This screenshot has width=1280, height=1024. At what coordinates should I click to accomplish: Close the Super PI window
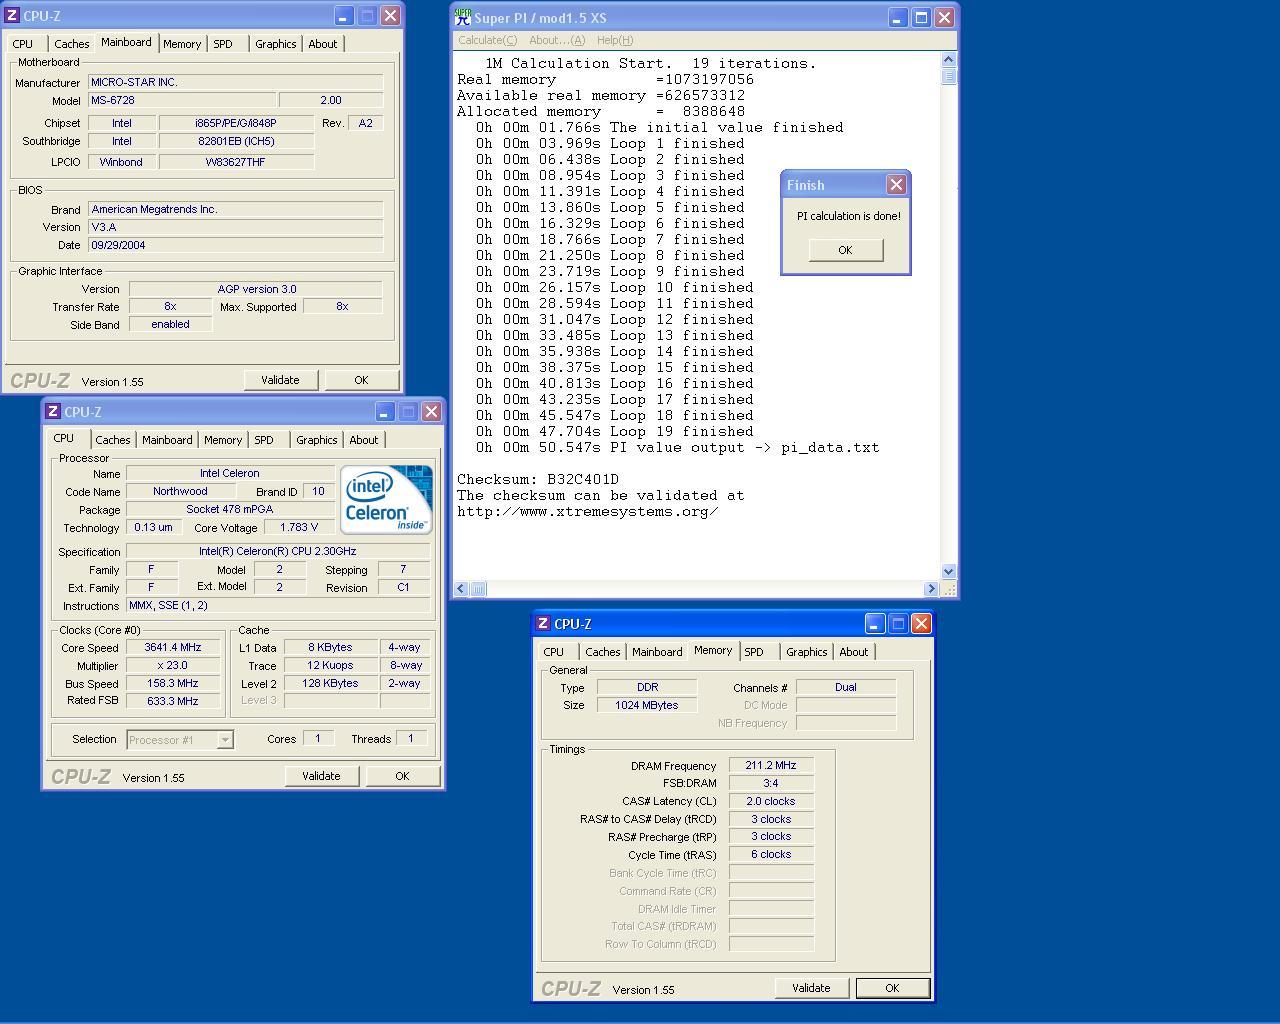coord(944,17)
